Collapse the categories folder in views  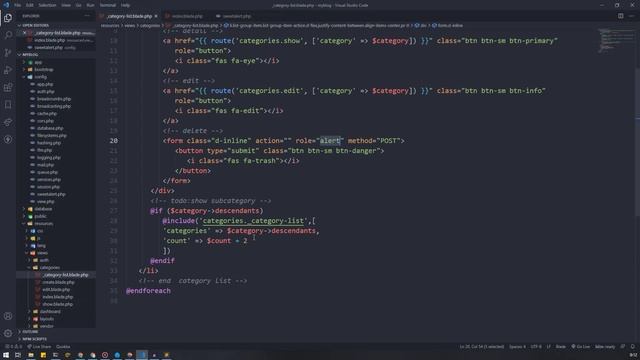[49, 268]
